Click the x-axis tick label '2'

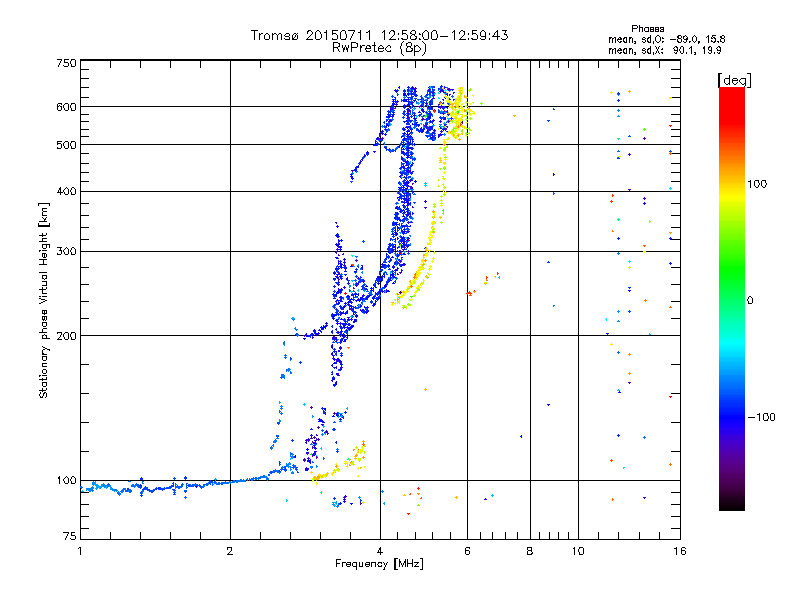(x=230, y=551)
